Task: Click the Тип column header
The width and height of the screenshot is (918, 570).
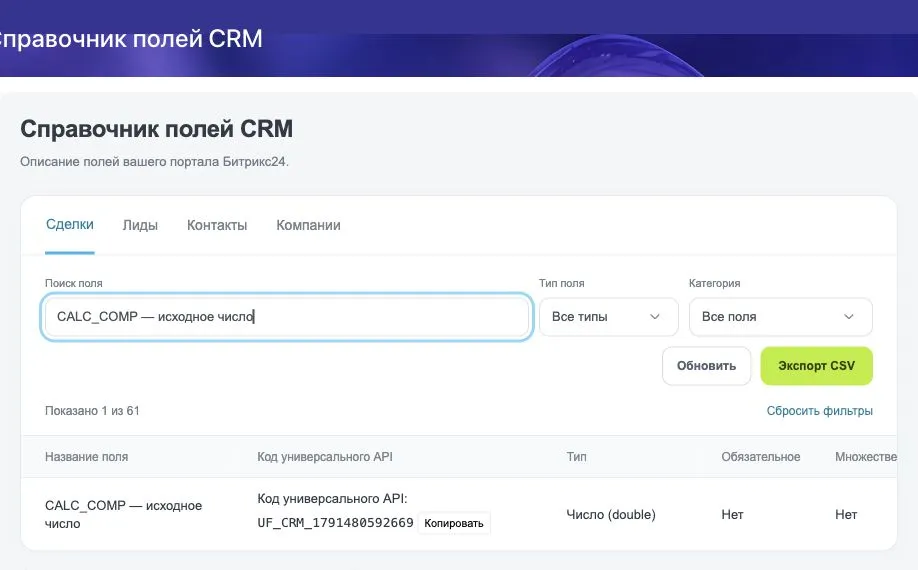Action: pos(576,456)
